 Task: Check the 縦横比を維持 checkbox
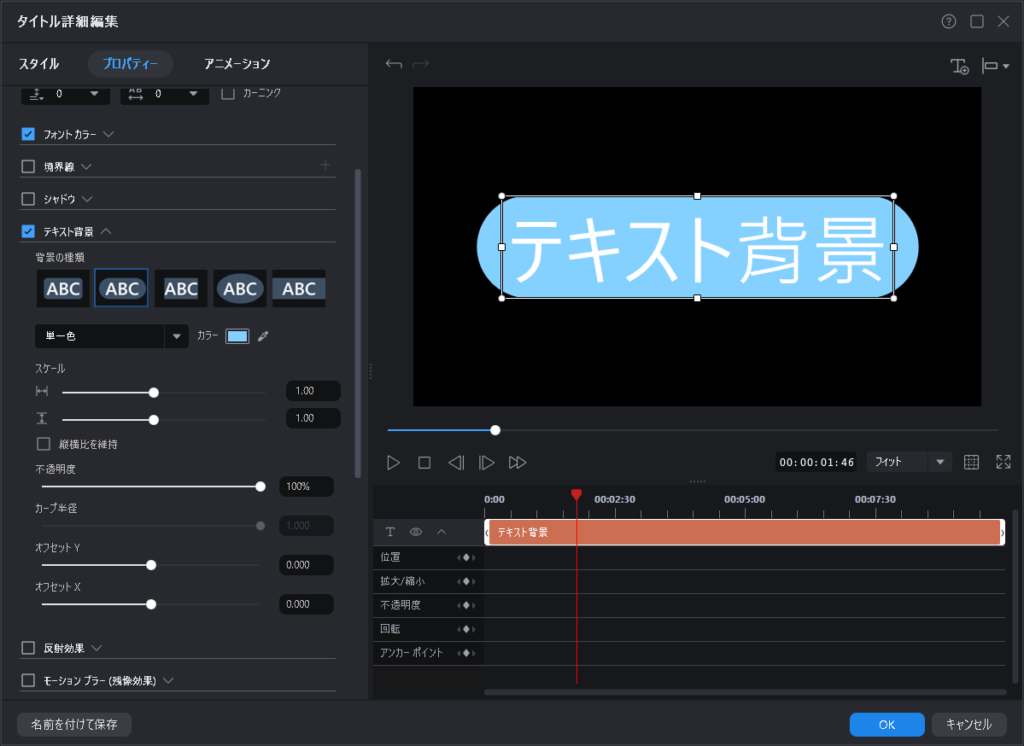[x=43, y=443]
